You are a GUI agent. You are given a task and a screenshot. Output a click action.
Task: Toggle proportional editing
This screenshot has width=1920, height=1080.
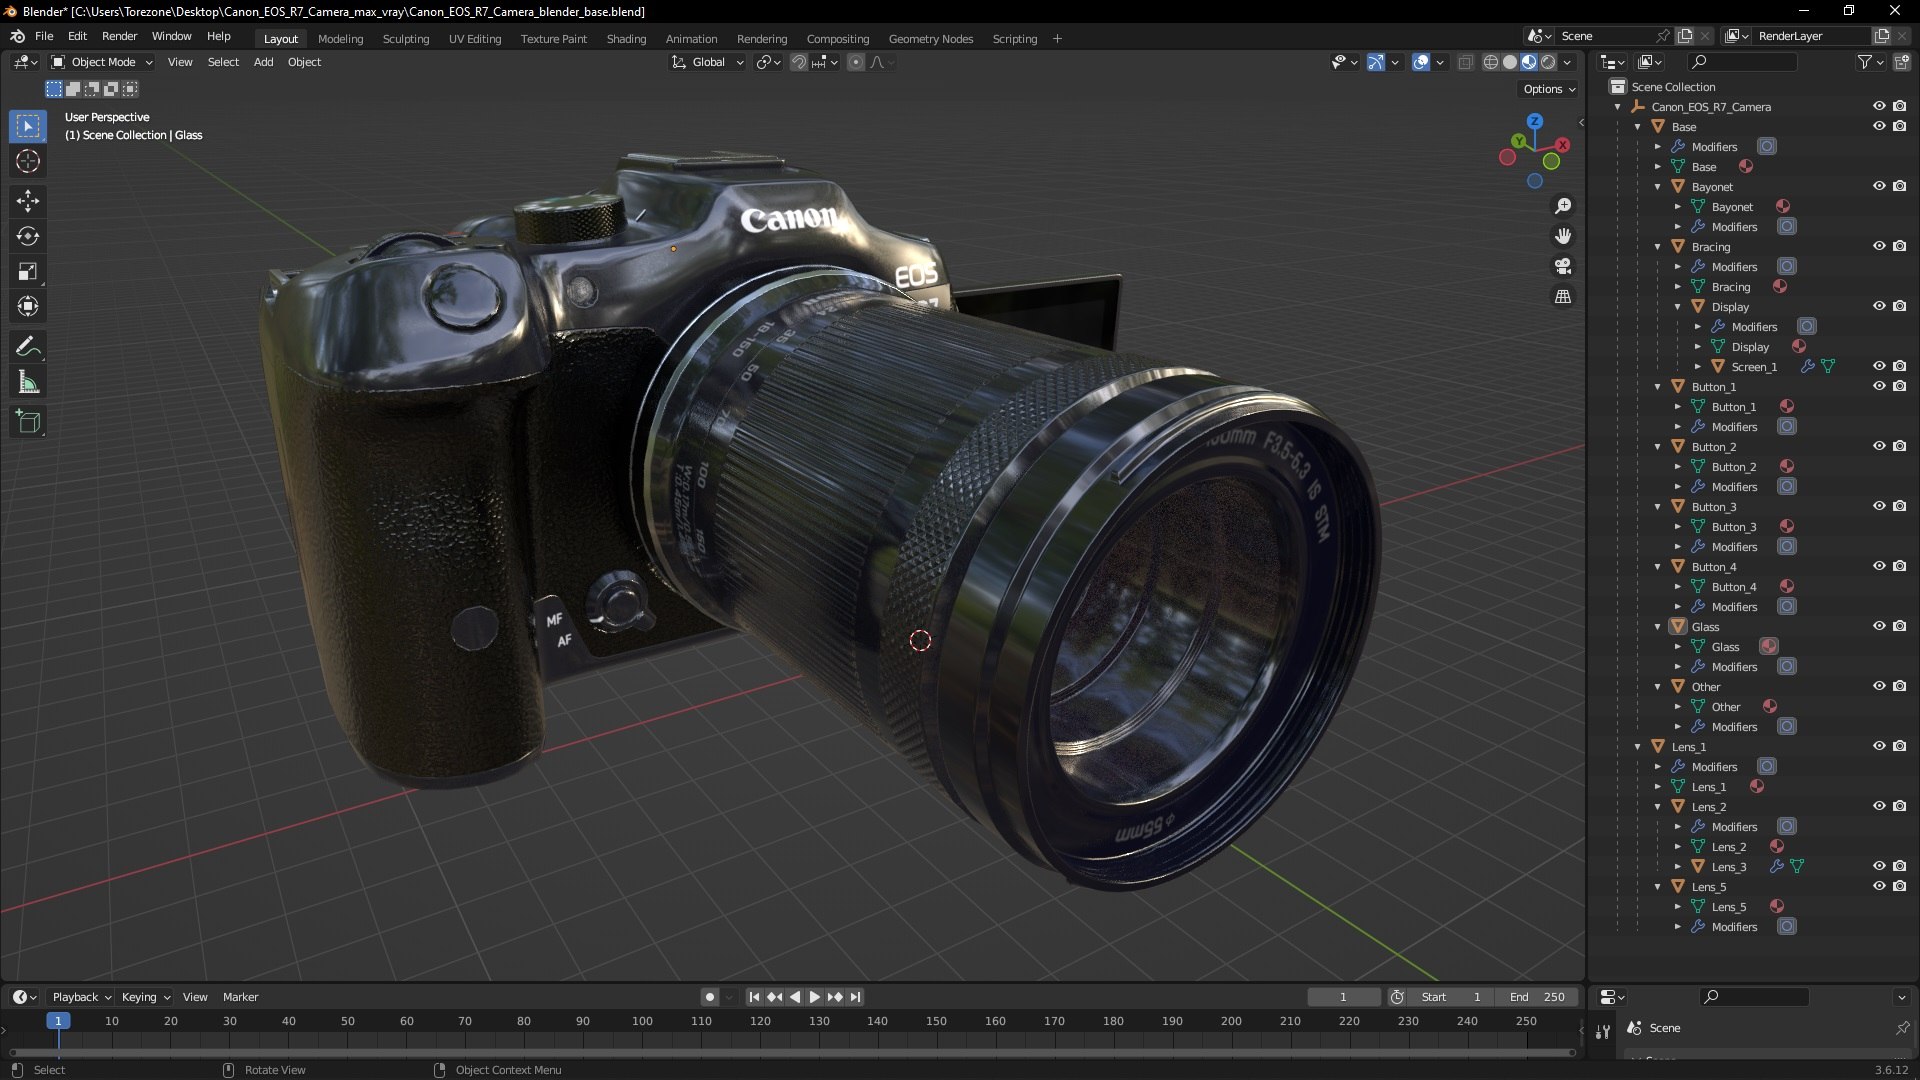855,62
